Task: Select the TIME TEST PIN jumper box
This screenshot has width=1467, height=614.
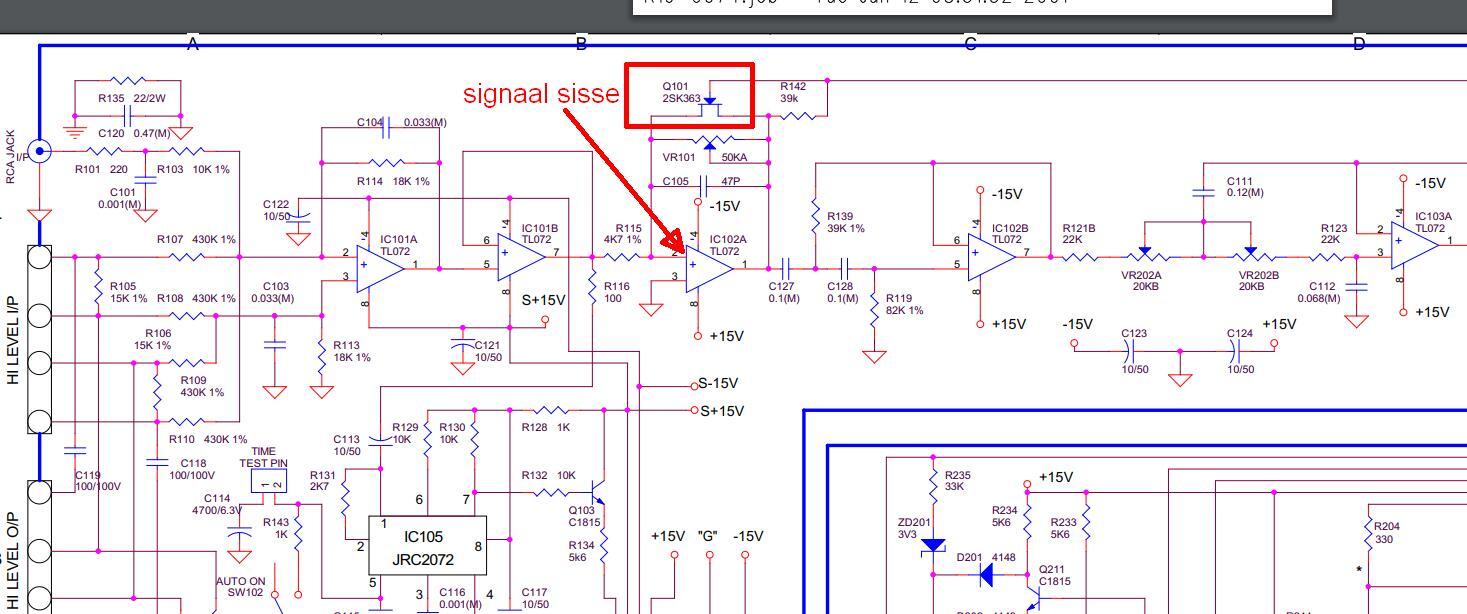Action: (x=270, y=484)
